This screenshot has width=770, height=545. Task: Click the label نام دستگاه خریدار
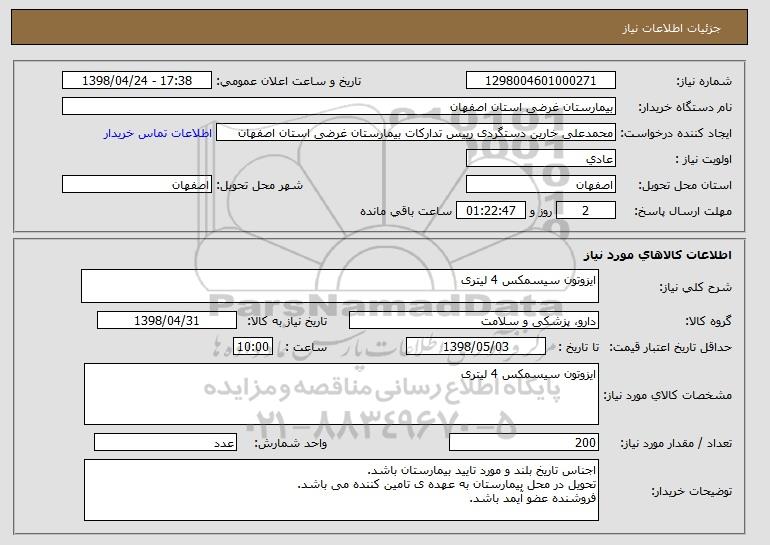pos(685,107)
